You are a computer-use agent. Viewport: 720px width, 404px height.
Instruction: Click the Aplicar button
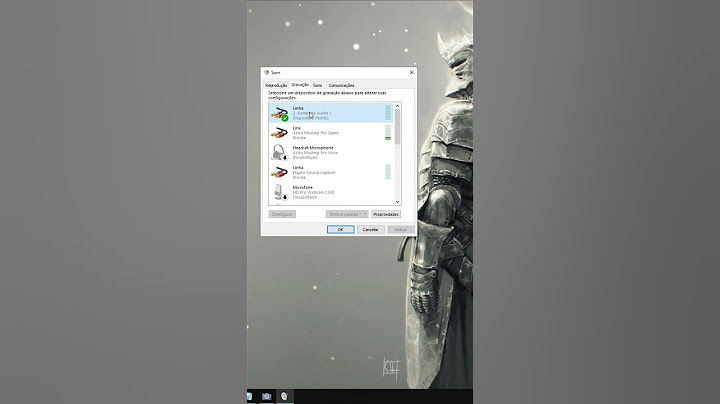click(x=400, y=229)
